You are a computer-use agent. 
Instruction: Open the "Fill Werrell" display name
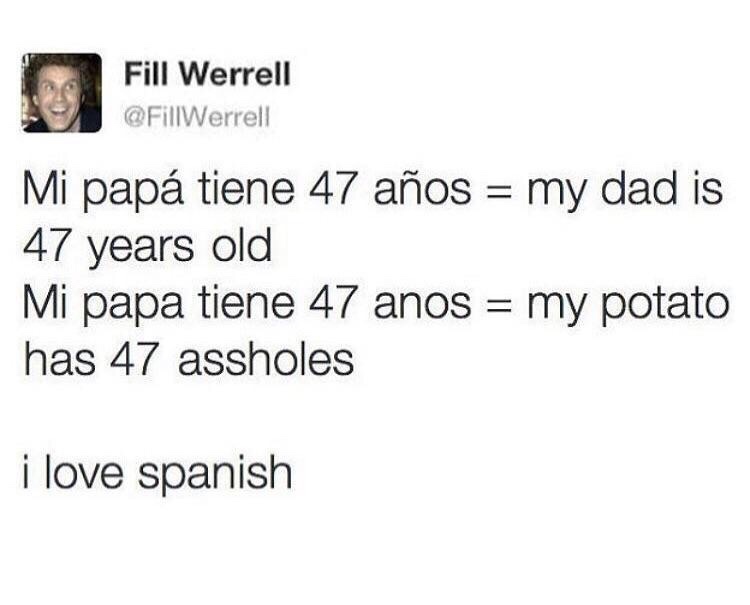208,74
